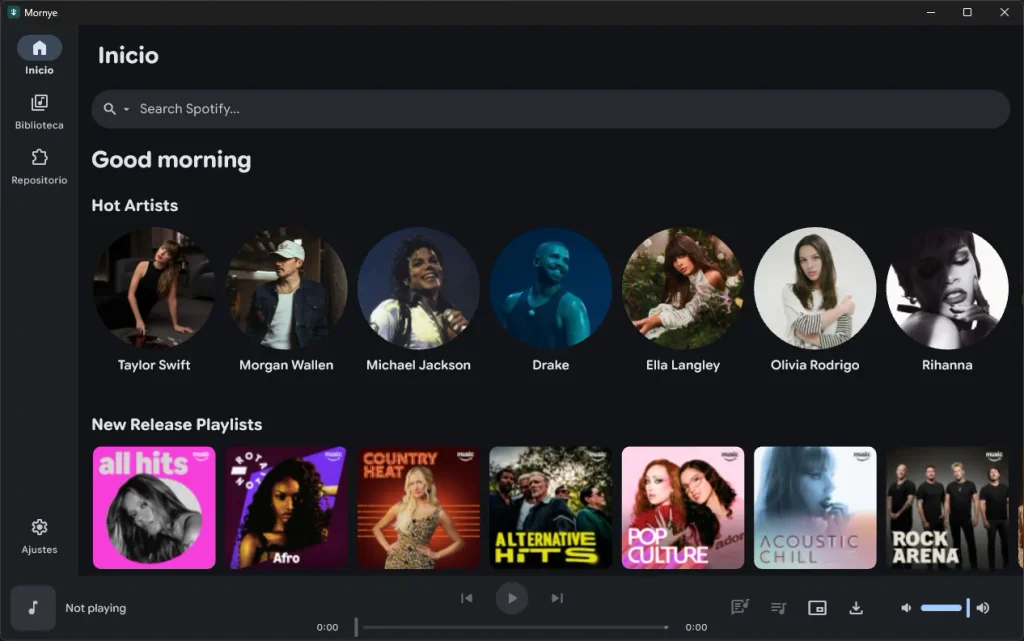Enable picture-in-picture mini player
Viewport: 1024px width, 641px height.
[817, 608]
